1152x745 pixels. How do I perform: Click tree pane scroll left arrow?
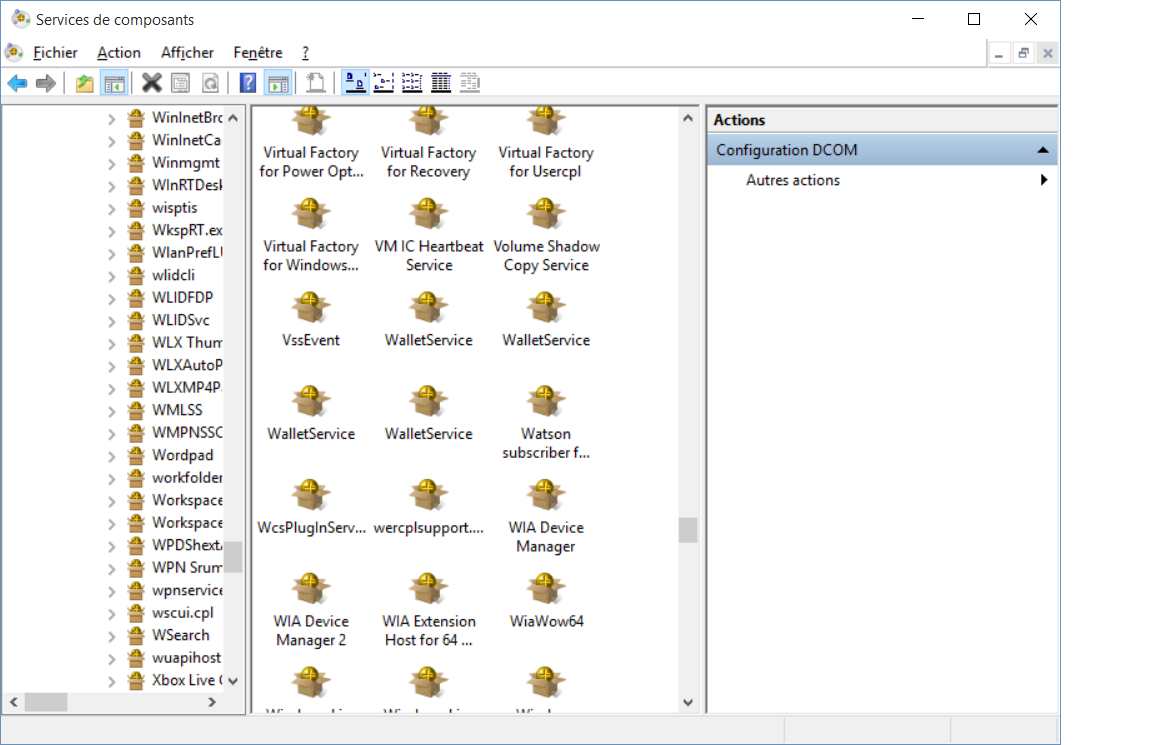(13, 702)
